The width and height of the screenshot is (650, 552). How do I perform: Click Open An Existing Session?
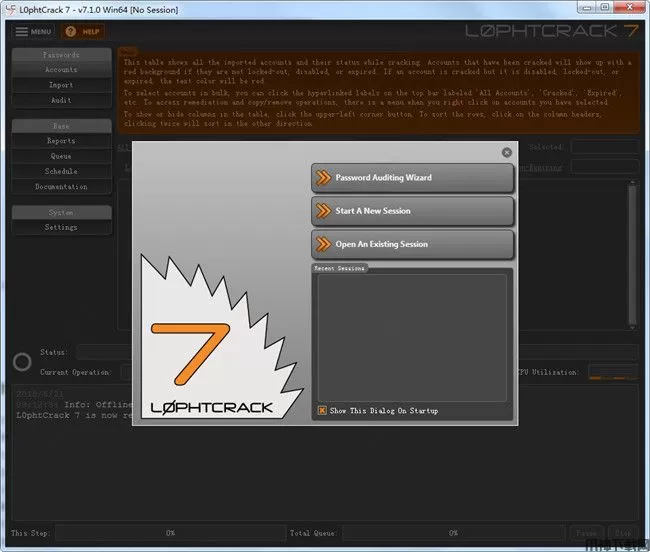point(412,244)
